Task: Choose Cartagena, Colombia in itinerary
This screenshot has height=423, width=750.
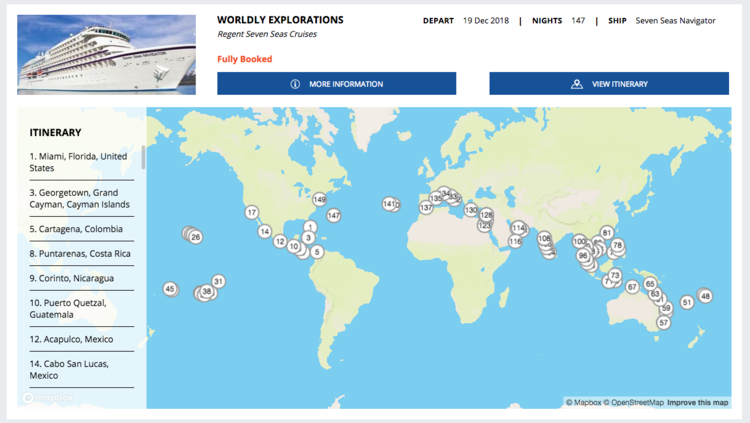Action: pyautogui.click(x=81, y=229)
